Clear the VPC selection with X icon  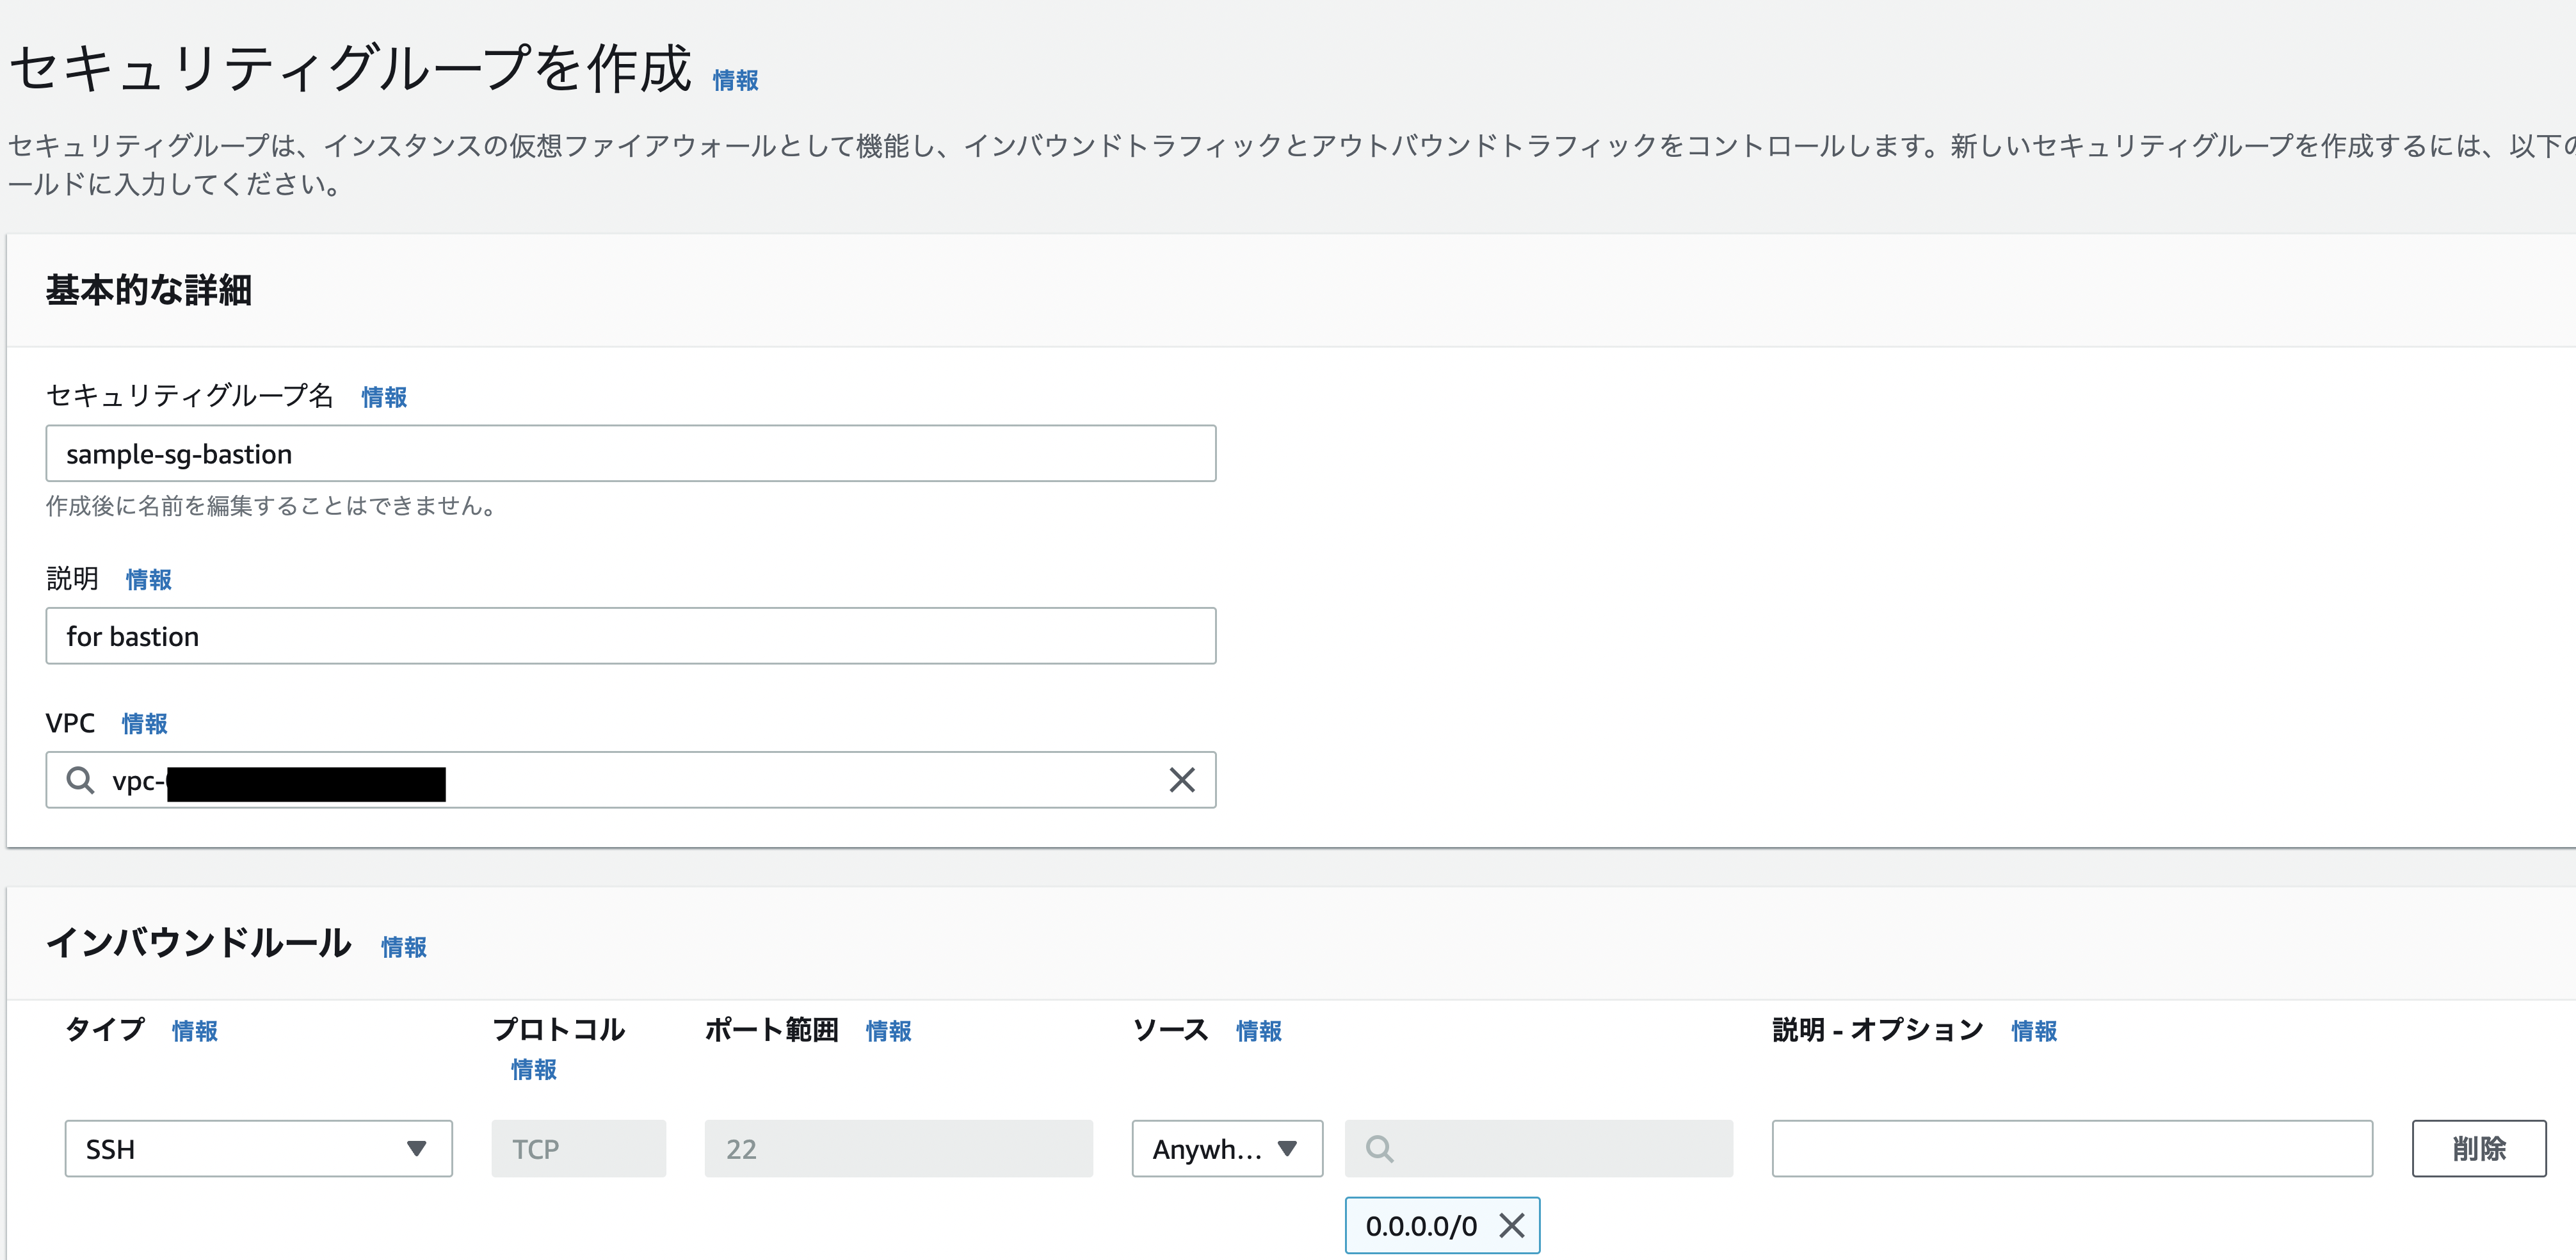[x=1181, y=780]
